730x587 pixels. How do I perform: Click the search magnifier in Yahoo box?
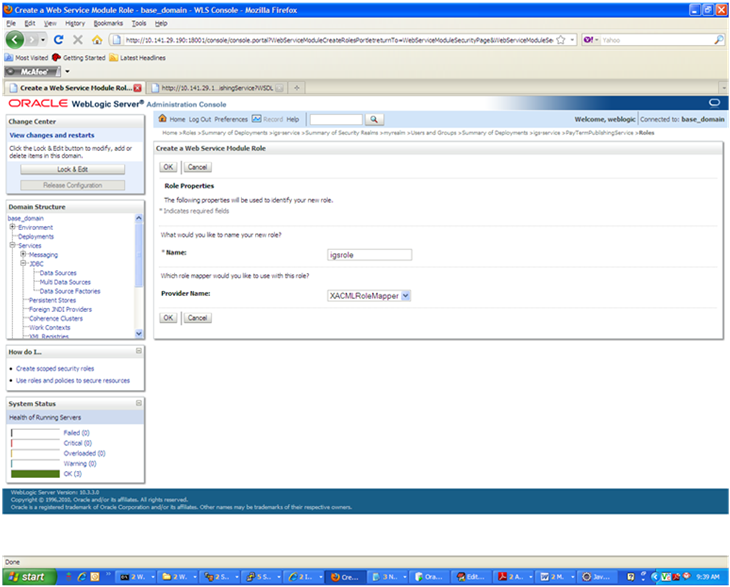coord(719,40)
